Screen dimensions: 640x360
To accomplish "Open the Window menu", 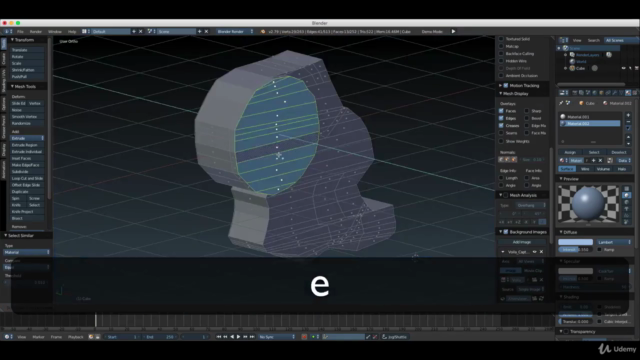I will (x=55, y=31).
